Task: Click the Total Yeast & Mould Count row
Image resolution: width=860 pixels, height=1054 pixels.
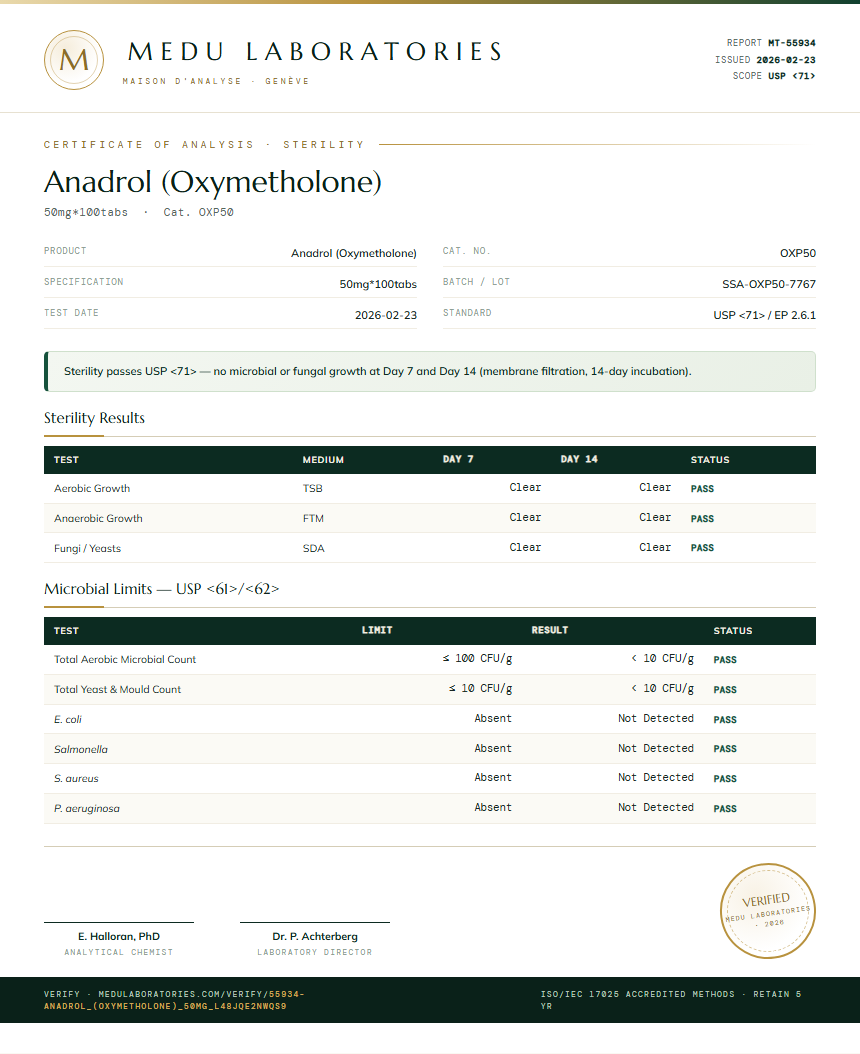Action: pos(430,690)
